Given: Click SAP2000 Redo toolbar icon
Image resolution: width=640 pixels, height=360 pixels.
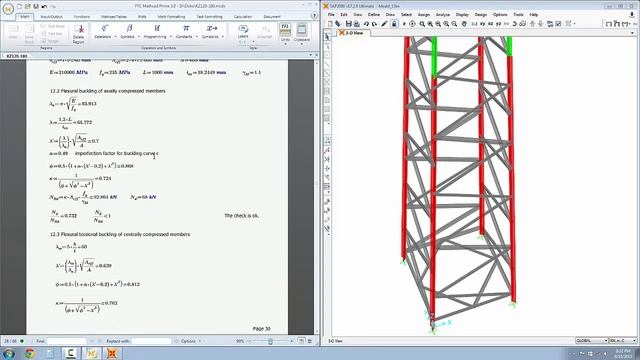Looking at the screenshot, I should 374,24.
